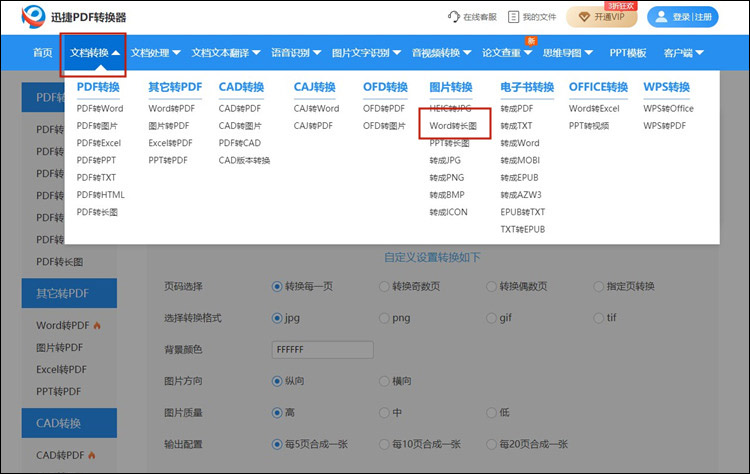Set 图片质量 to 高
Viewport: 750px width, 474px height.
(277, 413)
